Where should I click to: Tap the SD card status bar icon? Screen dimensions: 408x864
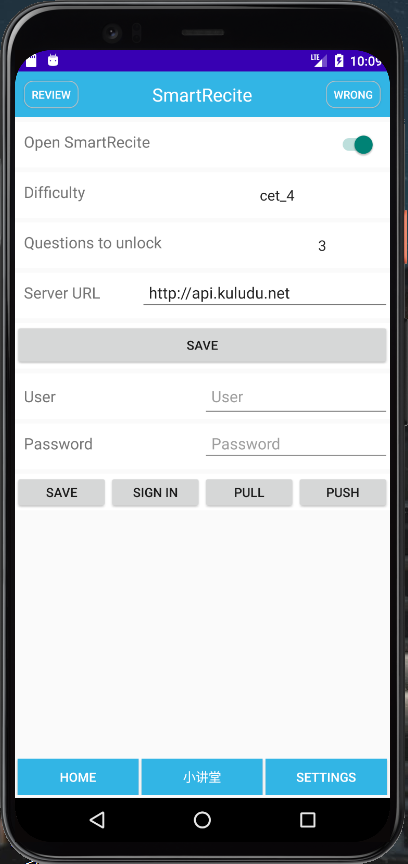click(x=31, y=60)
